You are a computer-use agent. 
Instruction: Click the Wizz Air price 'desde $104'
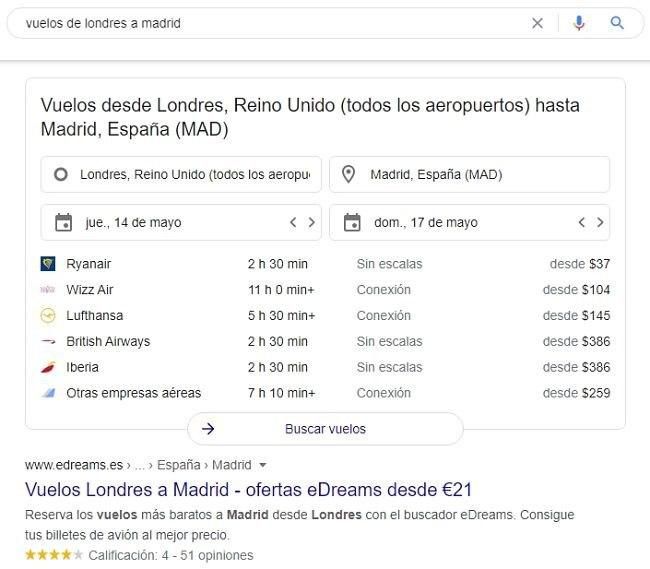pyautogui.click(x=576, y=290)
